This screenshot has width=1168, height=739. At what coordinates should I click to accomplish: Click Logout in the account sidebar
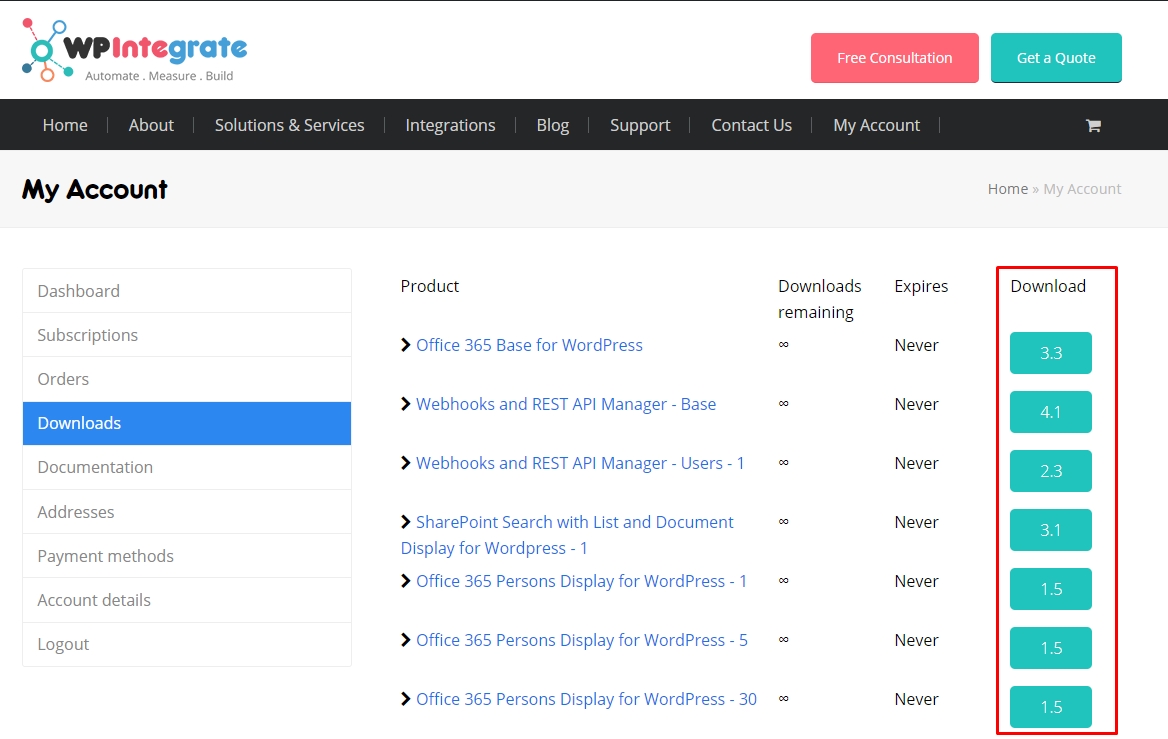point(187,644)
